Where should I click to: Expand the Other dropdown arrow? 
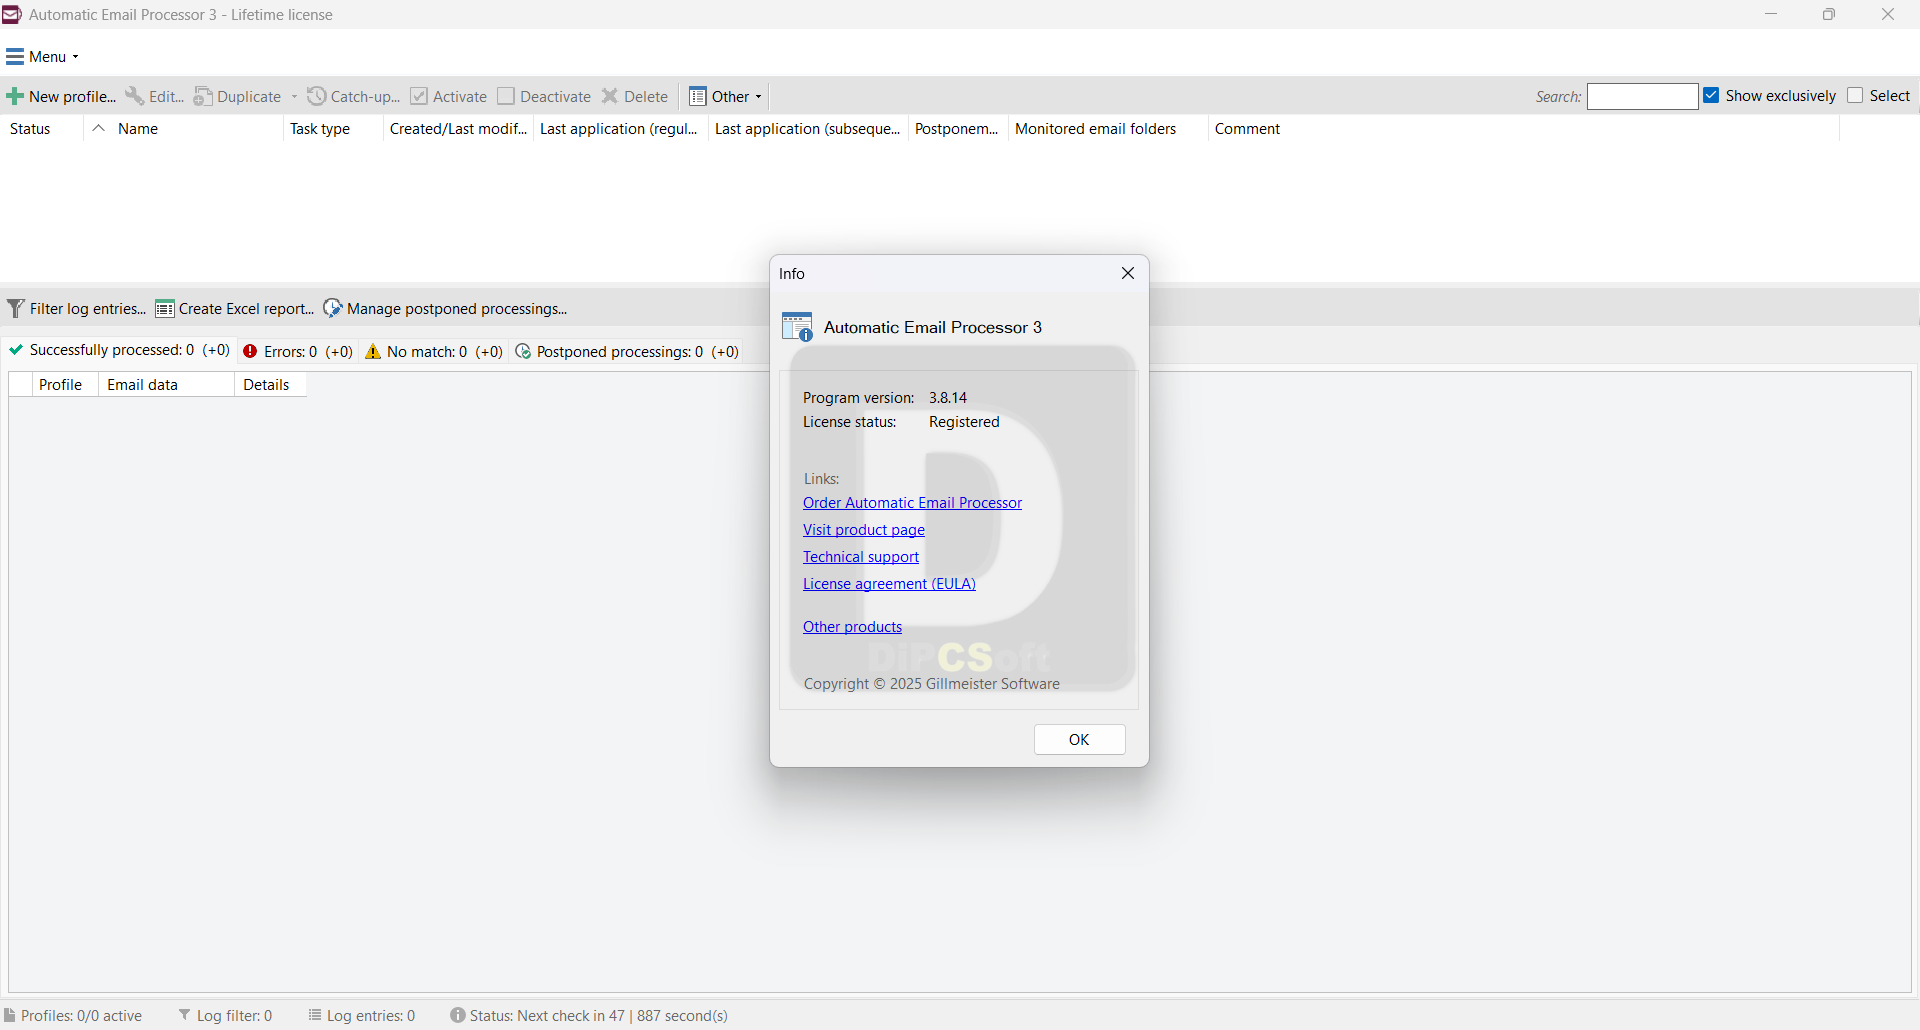tap(759, 97)
